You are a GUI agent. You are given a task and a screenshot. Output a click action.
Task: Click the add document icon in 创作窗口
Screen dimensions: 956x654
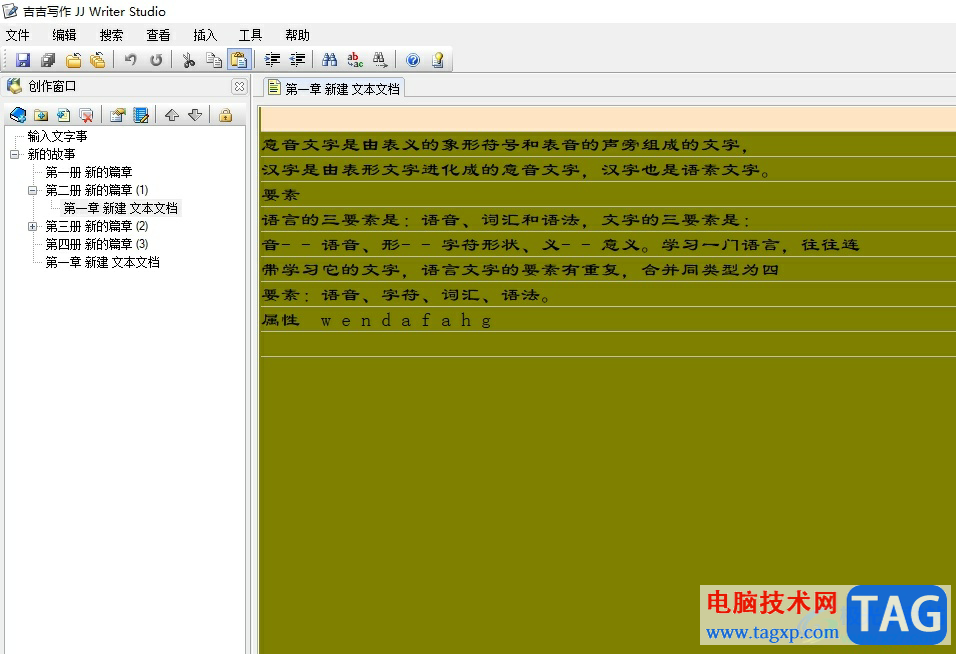[63, 115]
